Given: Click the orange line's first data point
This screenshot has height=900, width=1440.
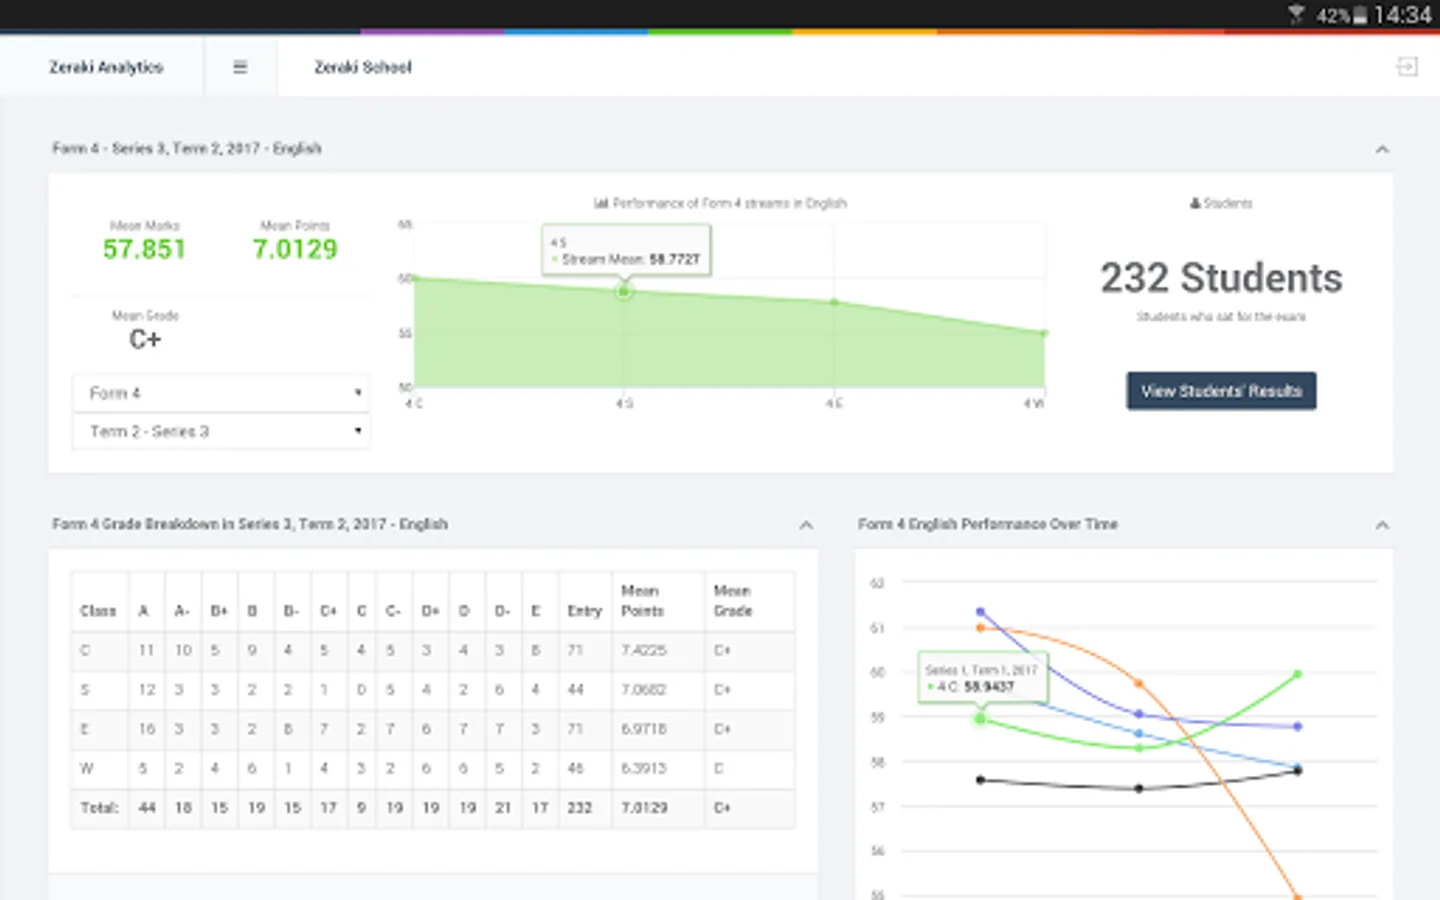Looking at the screenshot, I should click(980, 628).
